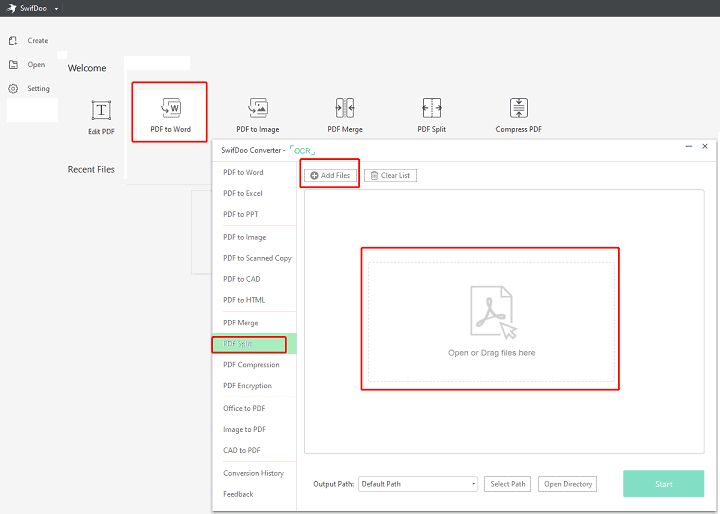Choose PDF to Scanned Copy
This screenshot has width=720, height=514.
[257, 258]
